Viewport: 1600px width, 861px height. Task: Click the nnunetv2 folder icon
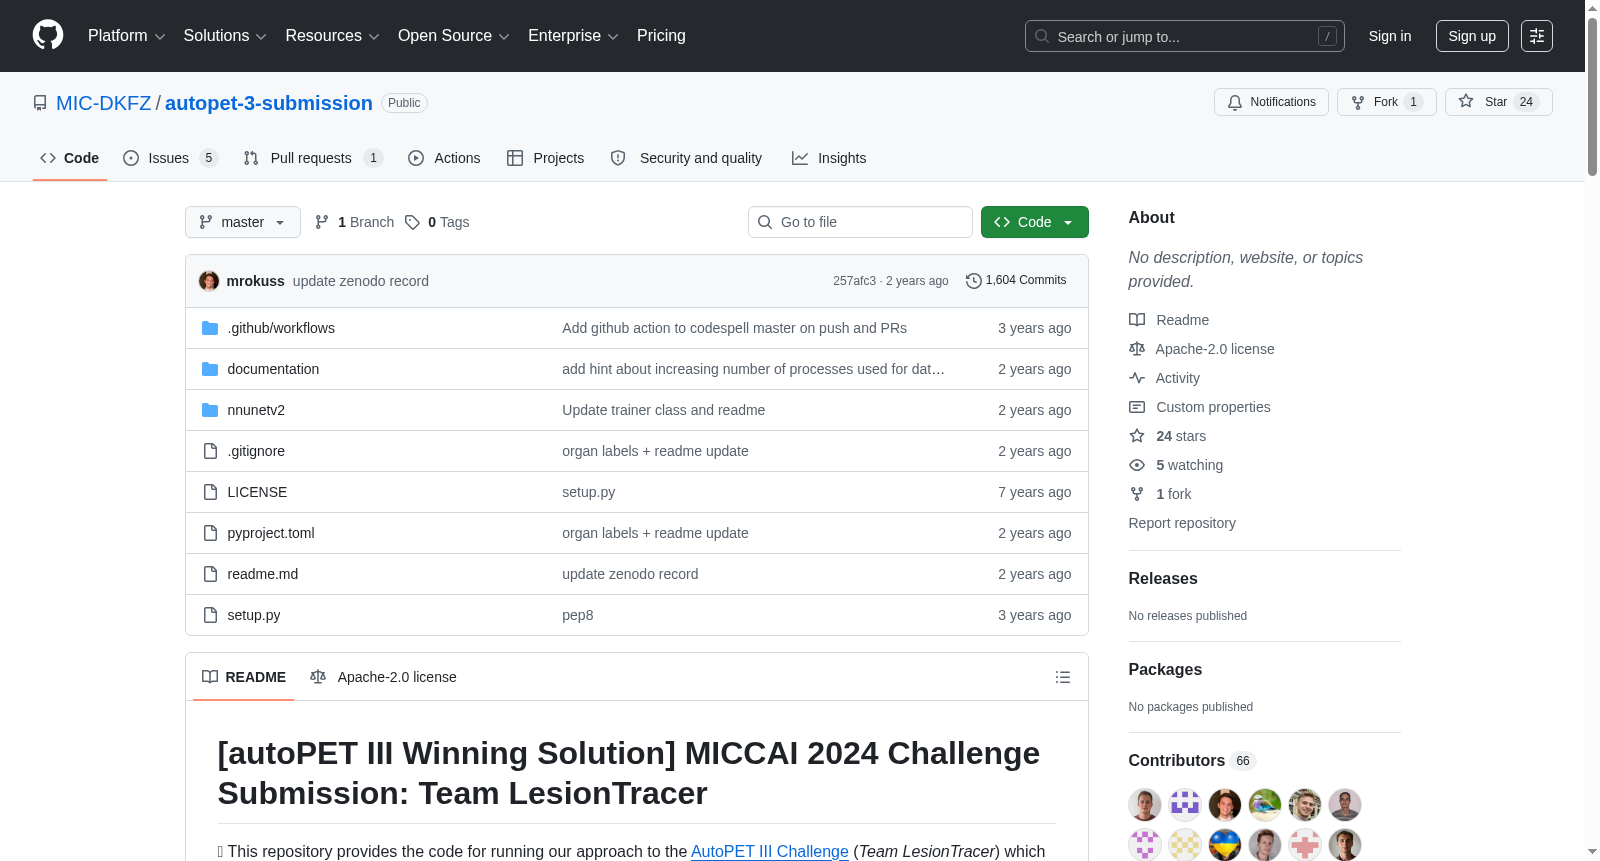click(210, 410)
